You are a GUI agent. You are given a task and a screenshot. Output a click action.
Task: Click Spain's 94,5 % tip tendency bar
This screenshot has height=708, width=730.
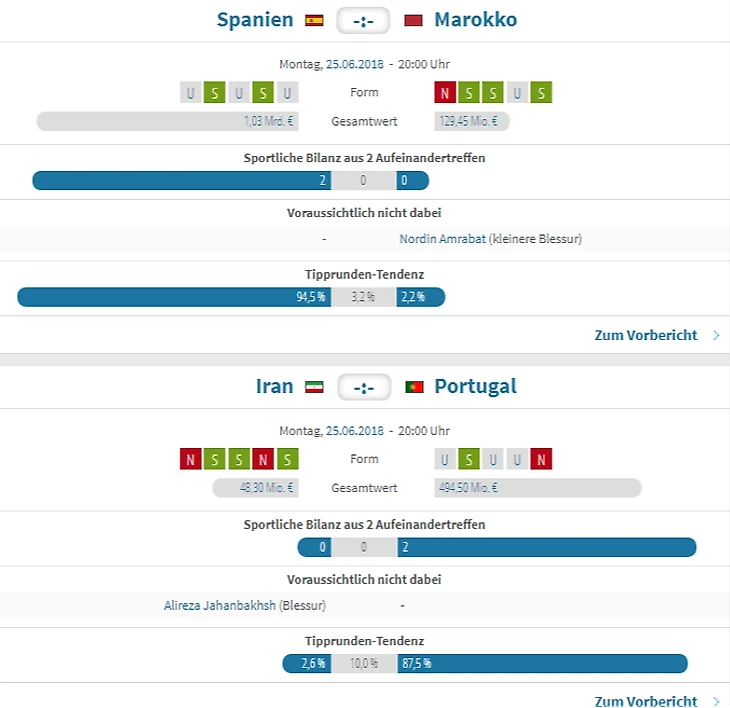click(173, 297)
